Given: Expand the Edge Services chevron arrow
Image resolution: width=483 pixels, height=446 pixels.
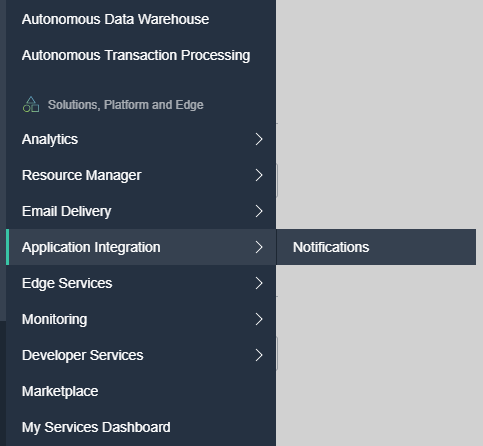Looking at the screenshot, I should click(x=259, y=283).
